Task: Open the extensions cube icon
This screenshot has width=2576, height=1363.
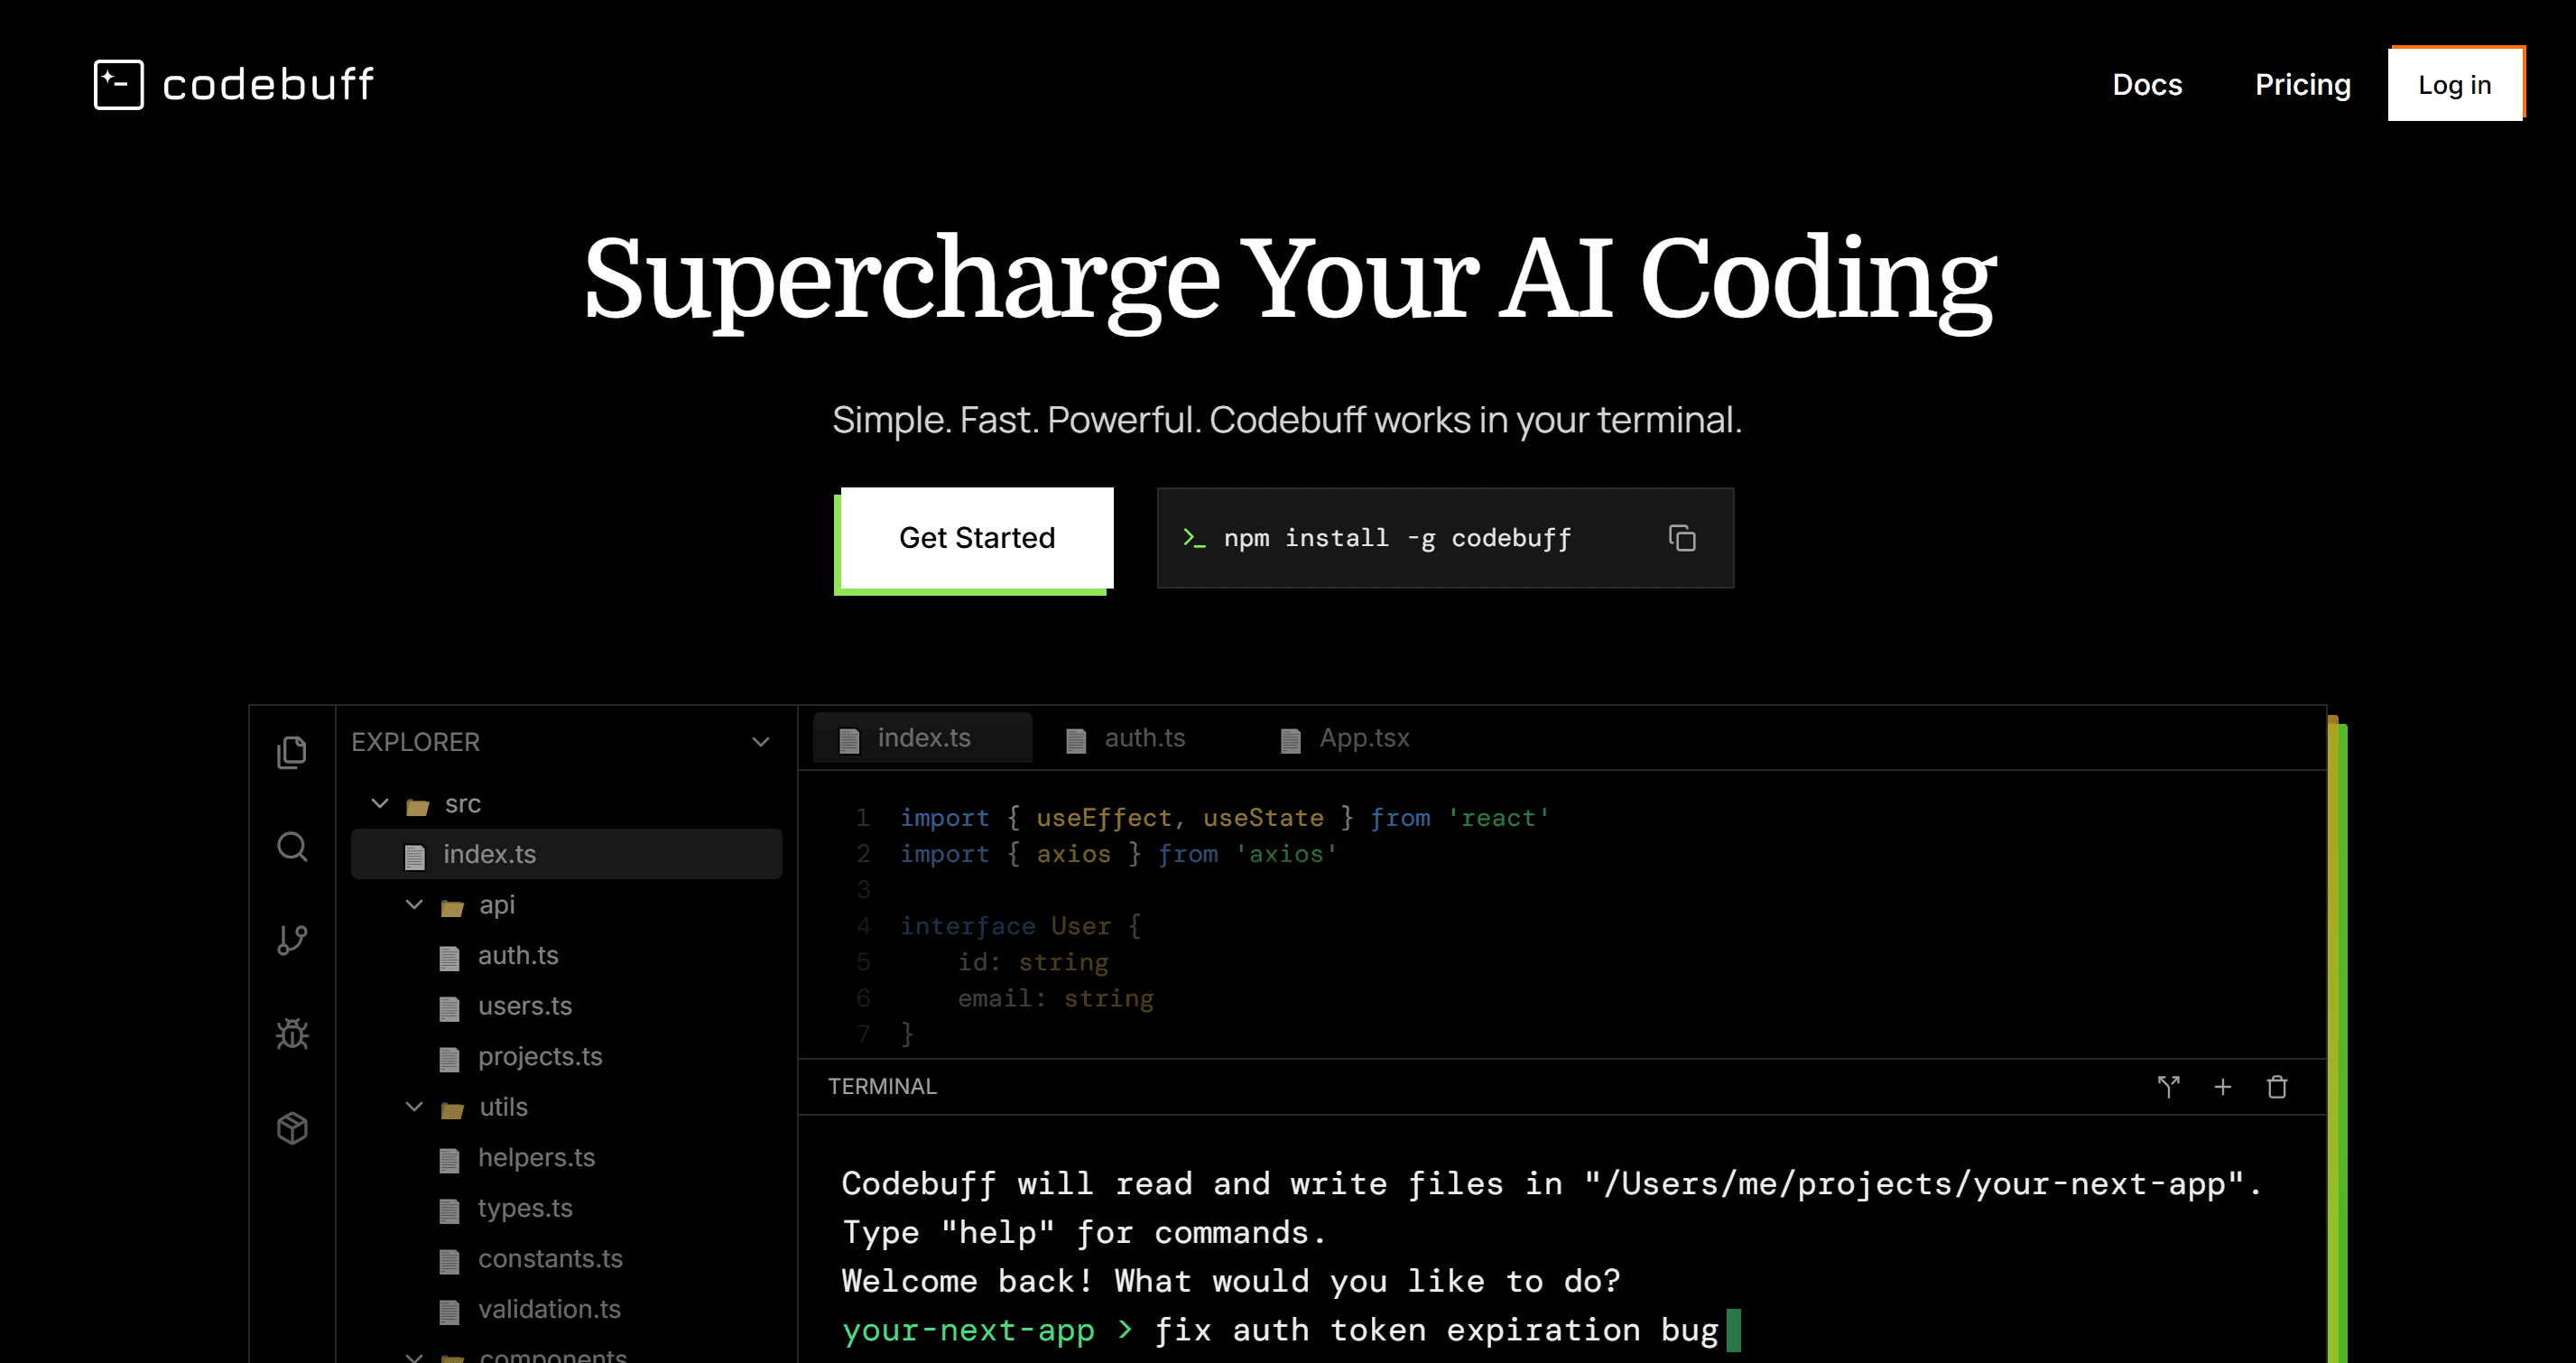Action: point(292,1128)
